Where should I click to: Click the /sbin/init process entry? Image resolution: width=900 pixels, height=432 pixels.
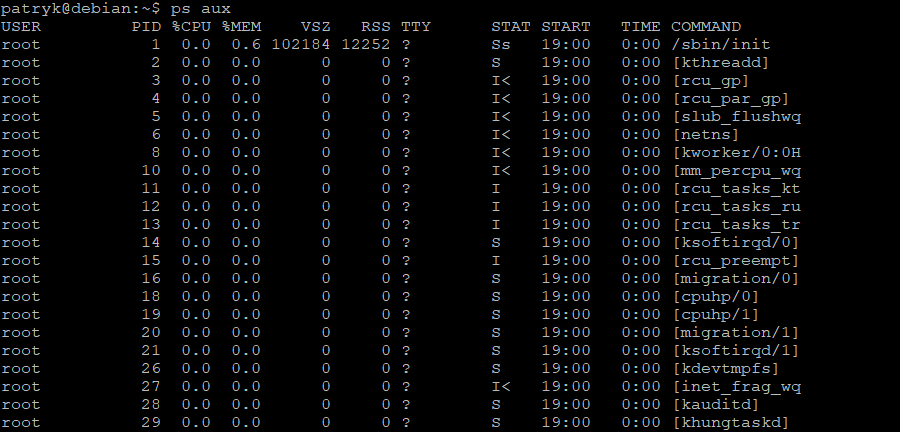[720, 44]
